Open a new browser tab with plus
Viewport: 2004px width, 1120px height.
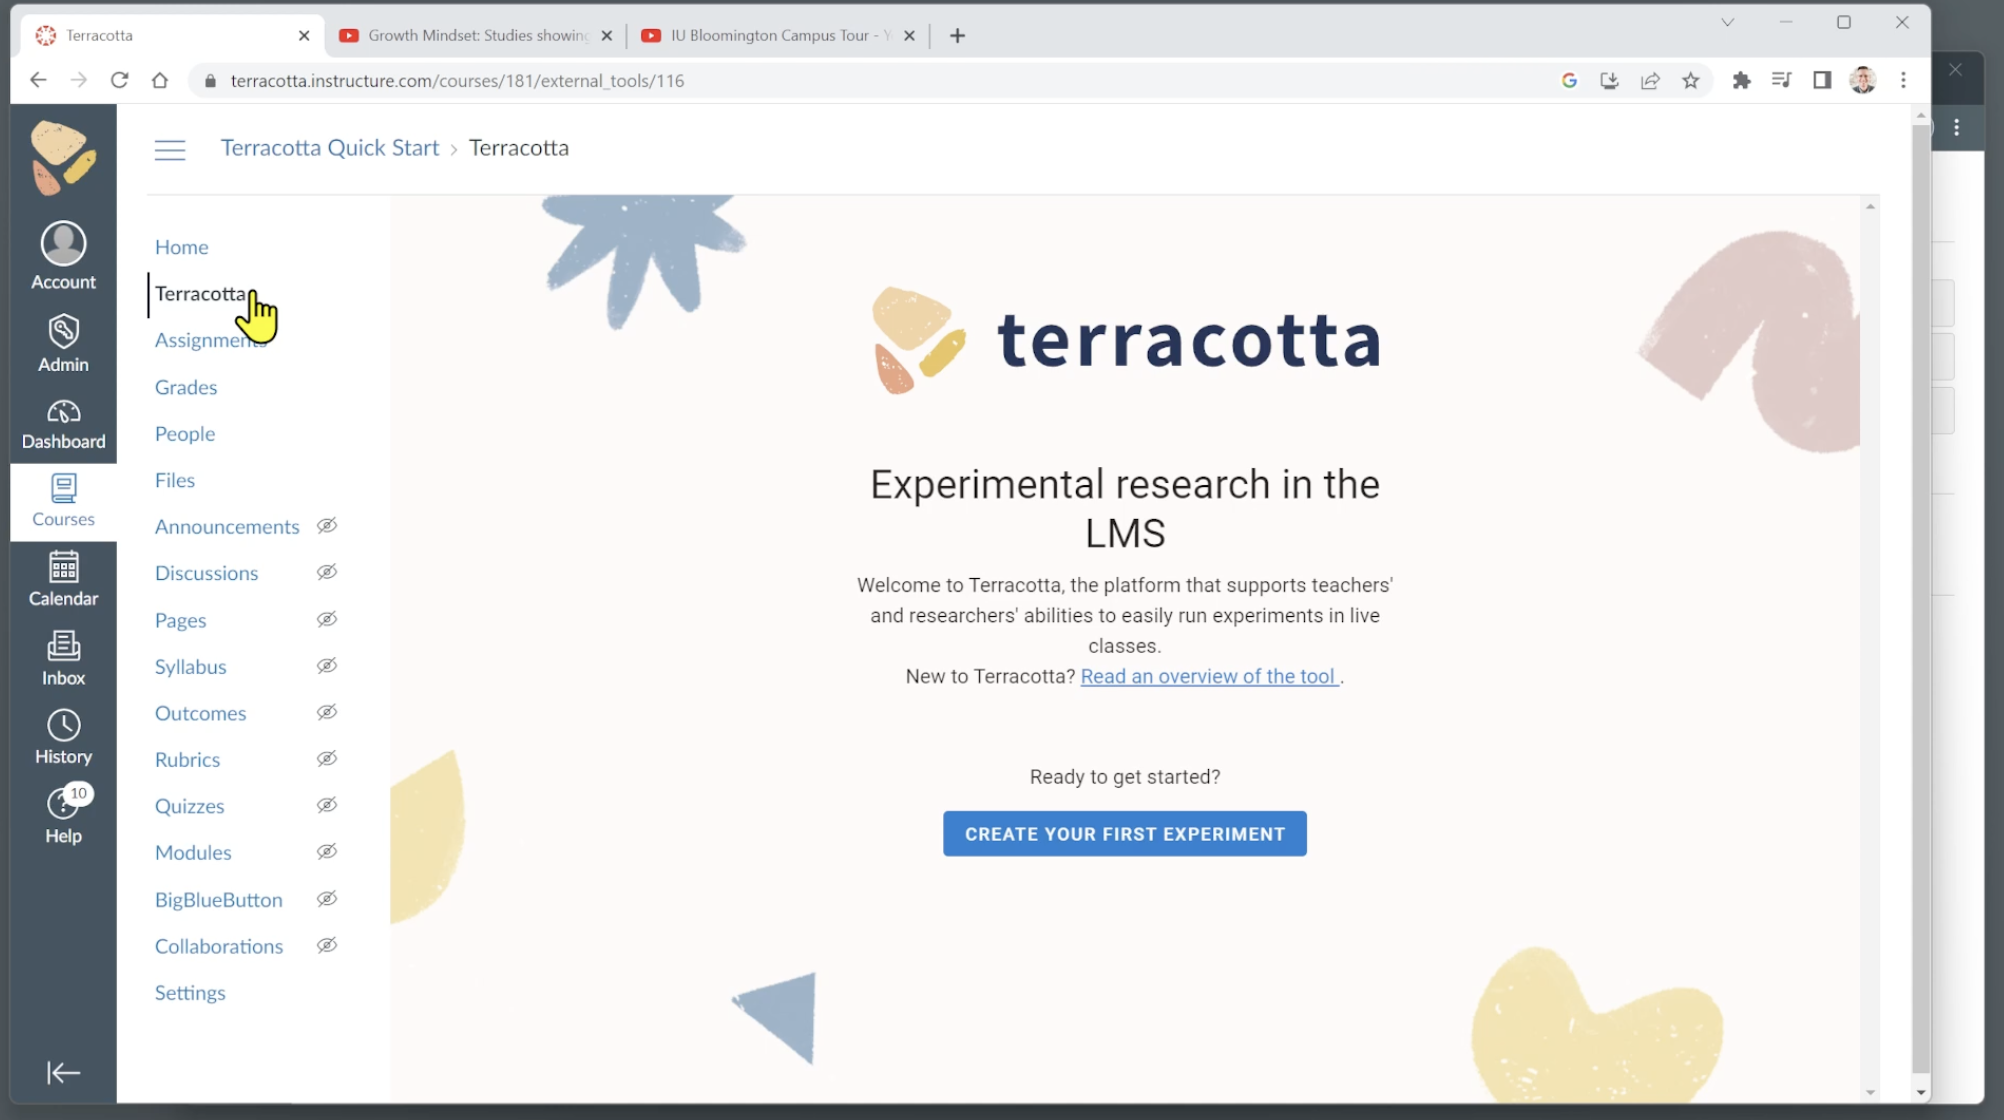[957, 35]
